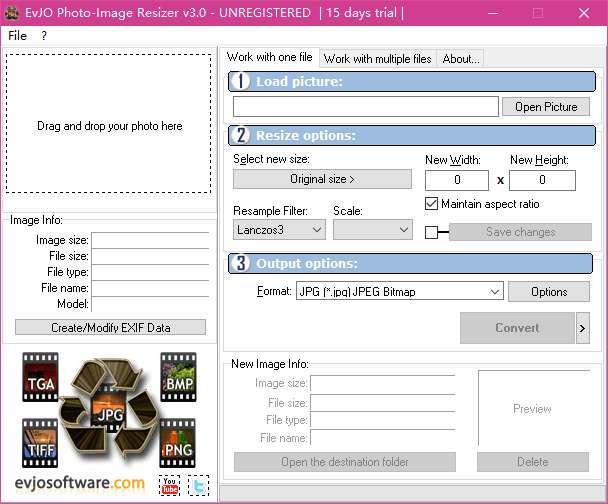The width and height of the screenshot is (608, 504).
Task: Open the Twitter bird icon
Action: coord(199,485)
